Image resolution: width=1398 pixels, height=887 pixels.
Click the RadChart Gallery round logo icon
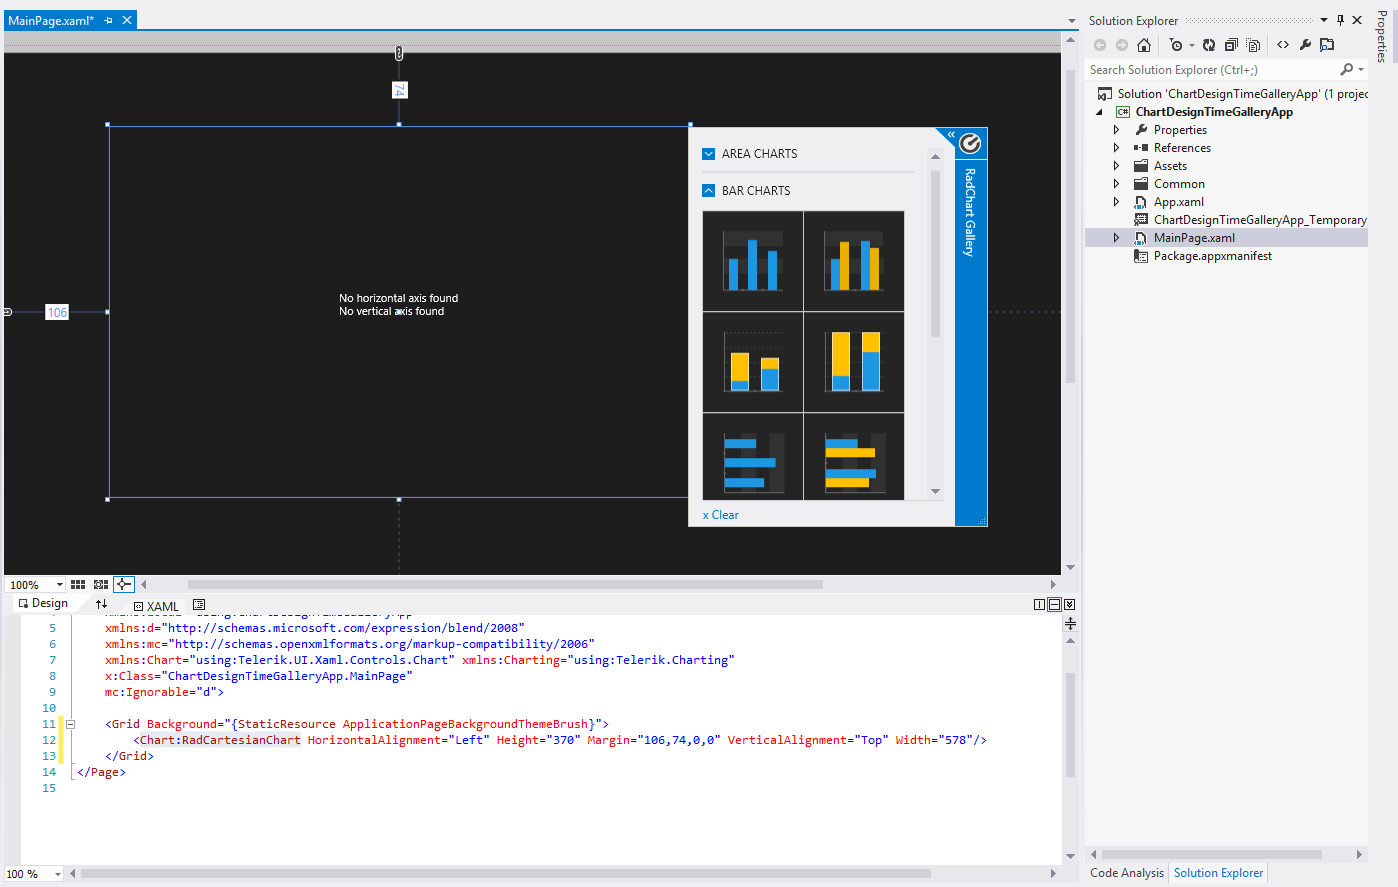coord(969,144)
